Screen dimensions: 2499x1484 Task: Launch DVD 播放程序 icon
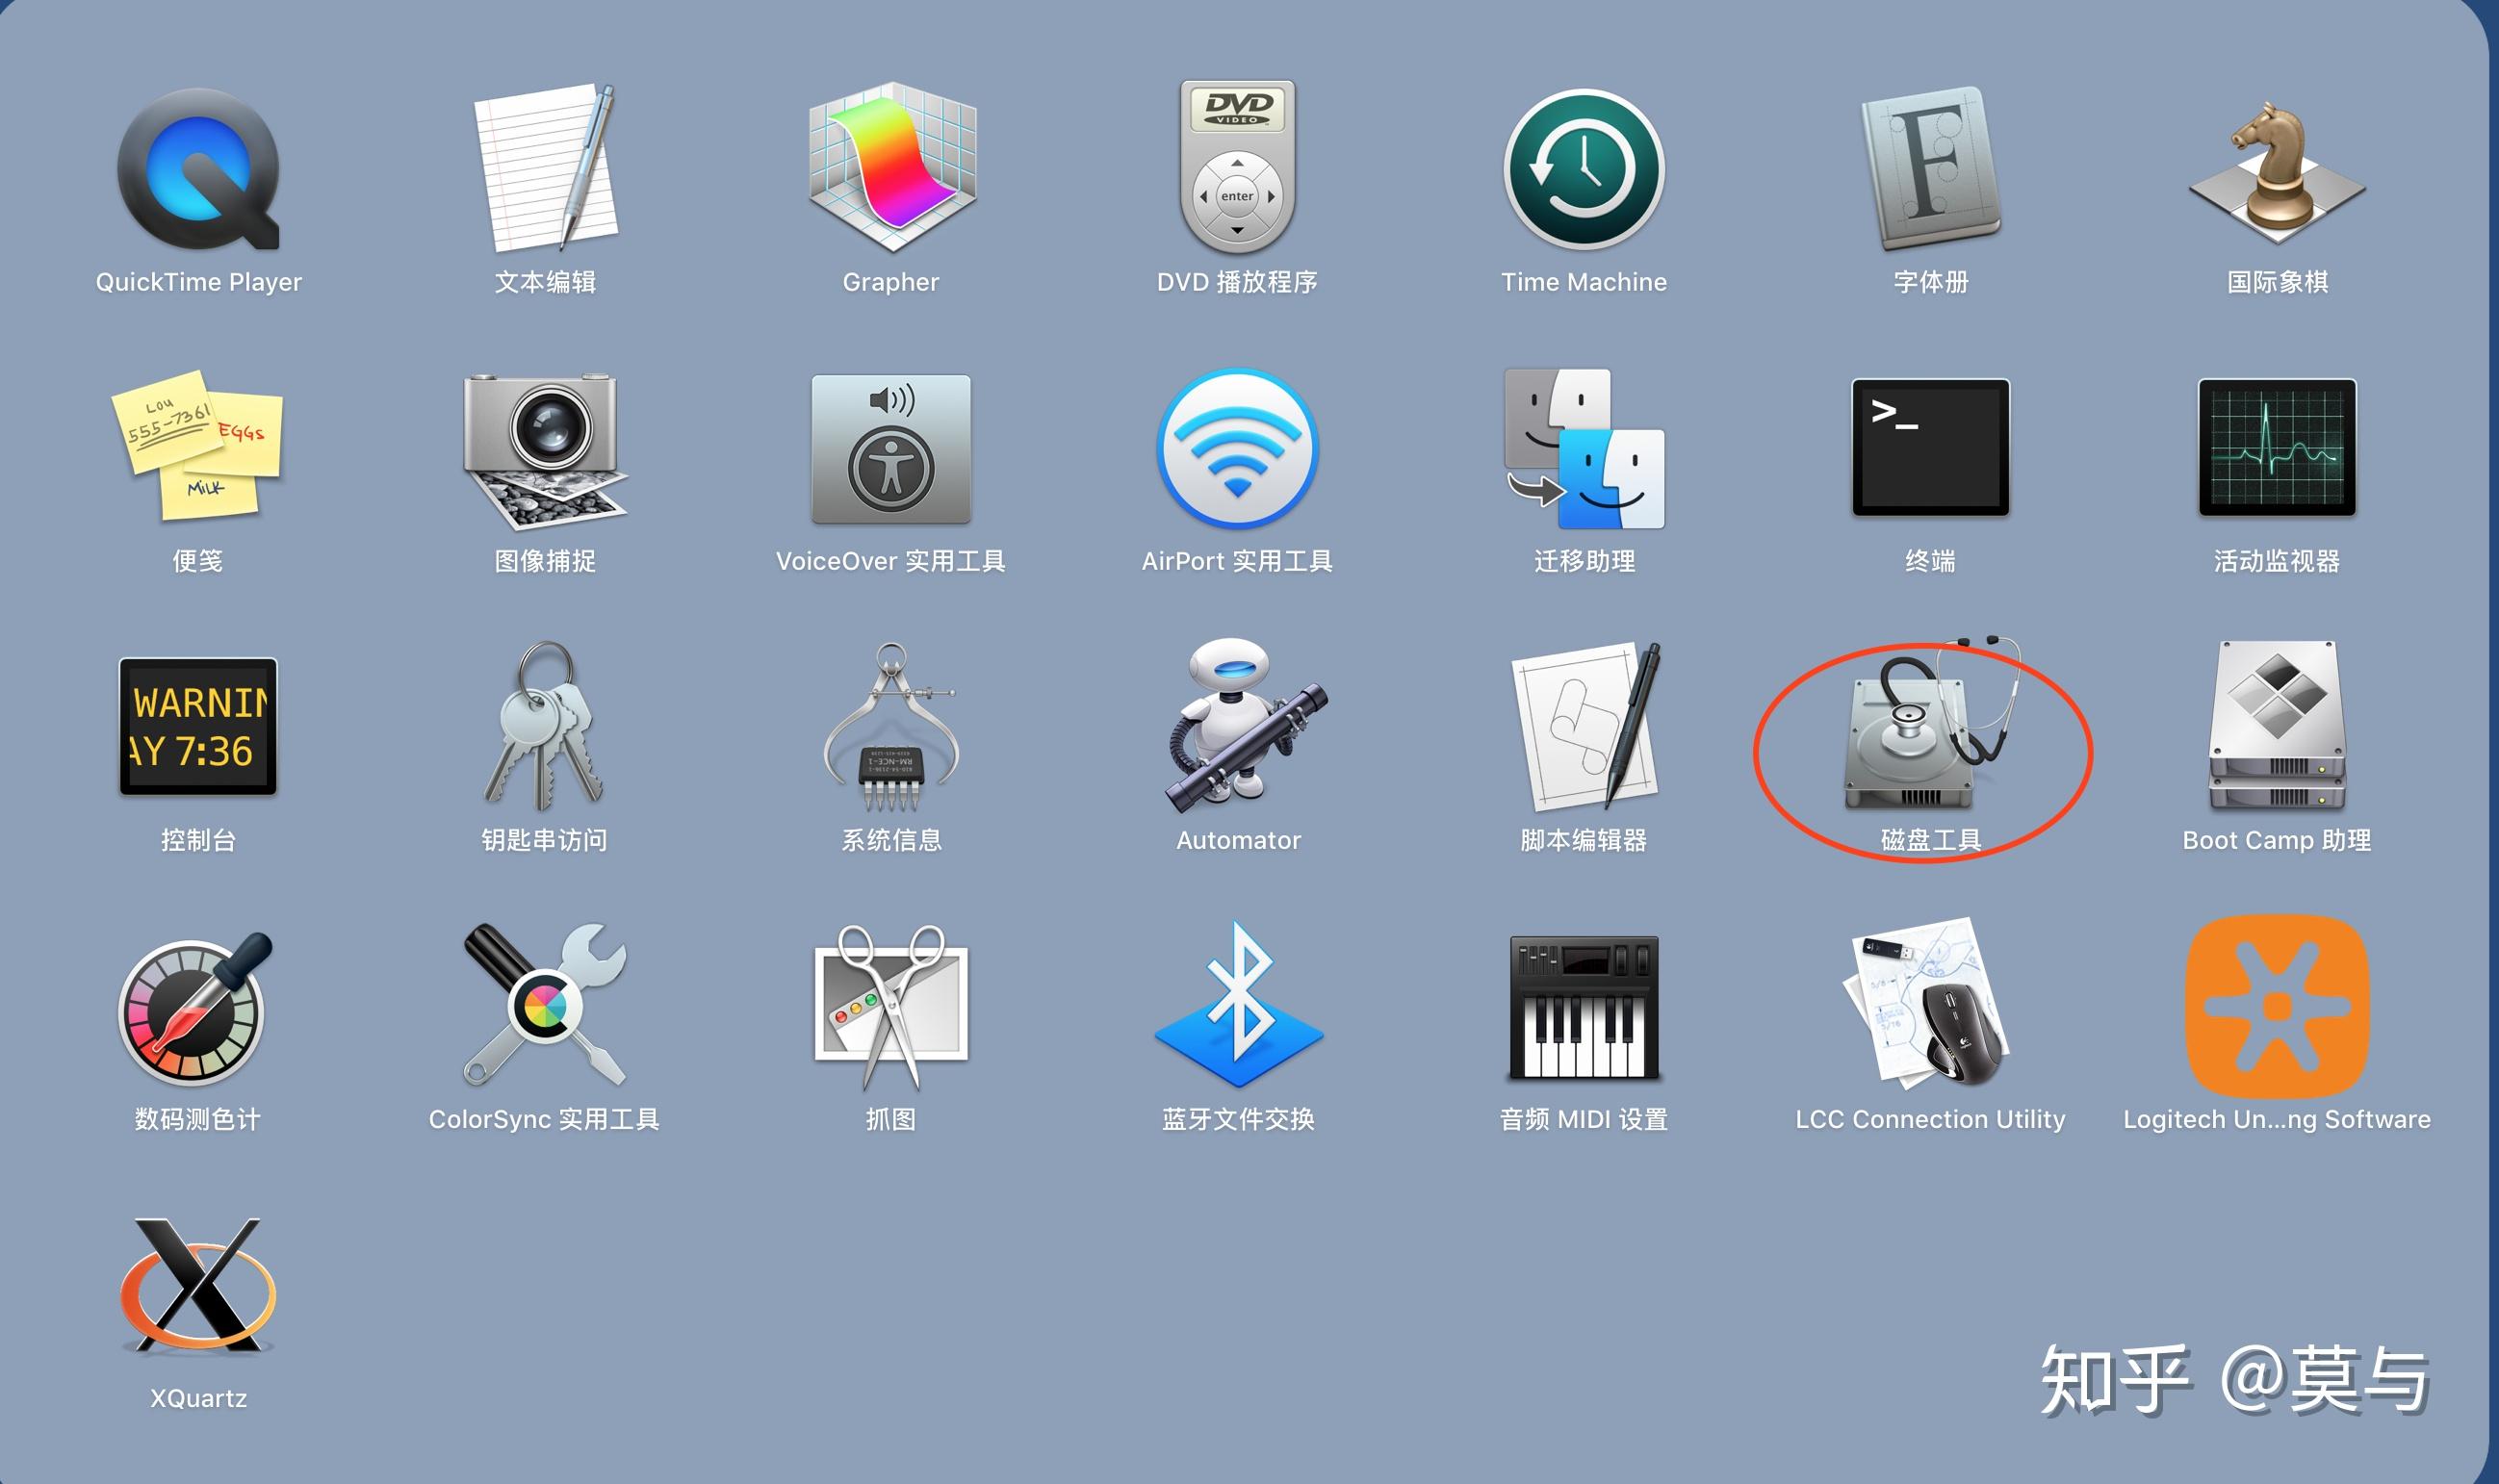1237,166
